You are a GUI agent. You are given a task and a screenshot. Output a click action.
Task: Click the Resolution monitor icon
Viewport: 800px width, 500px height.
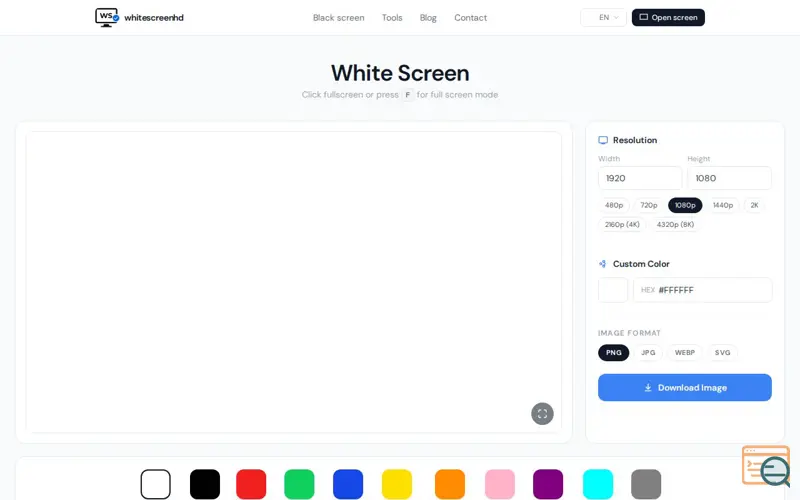[603, 140]
